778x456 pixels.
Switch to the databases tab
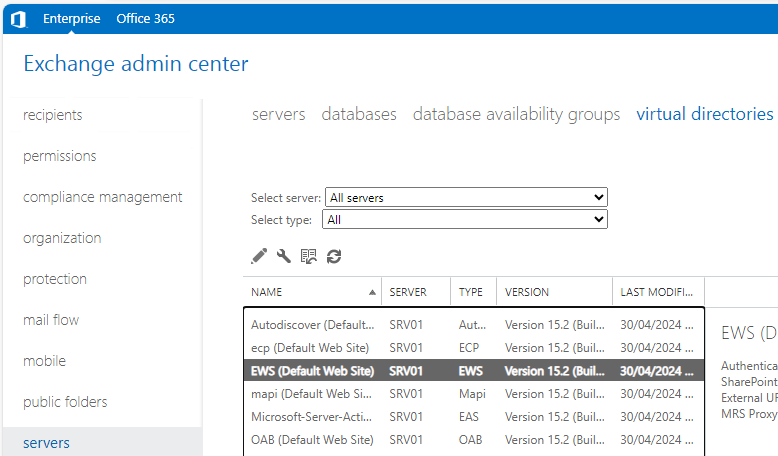pyautogui.click(x=359, y=114)
